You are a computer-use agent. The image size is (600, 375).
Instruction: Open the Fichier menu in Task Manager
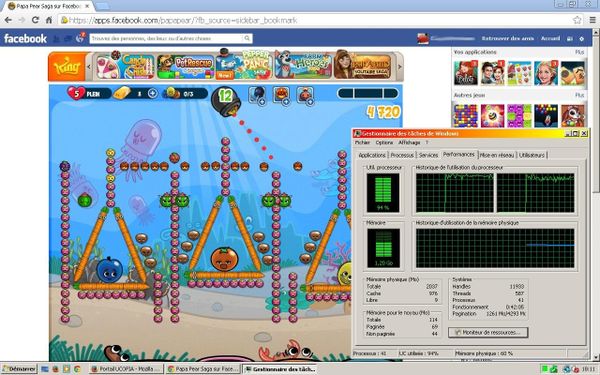pos(362,142)
